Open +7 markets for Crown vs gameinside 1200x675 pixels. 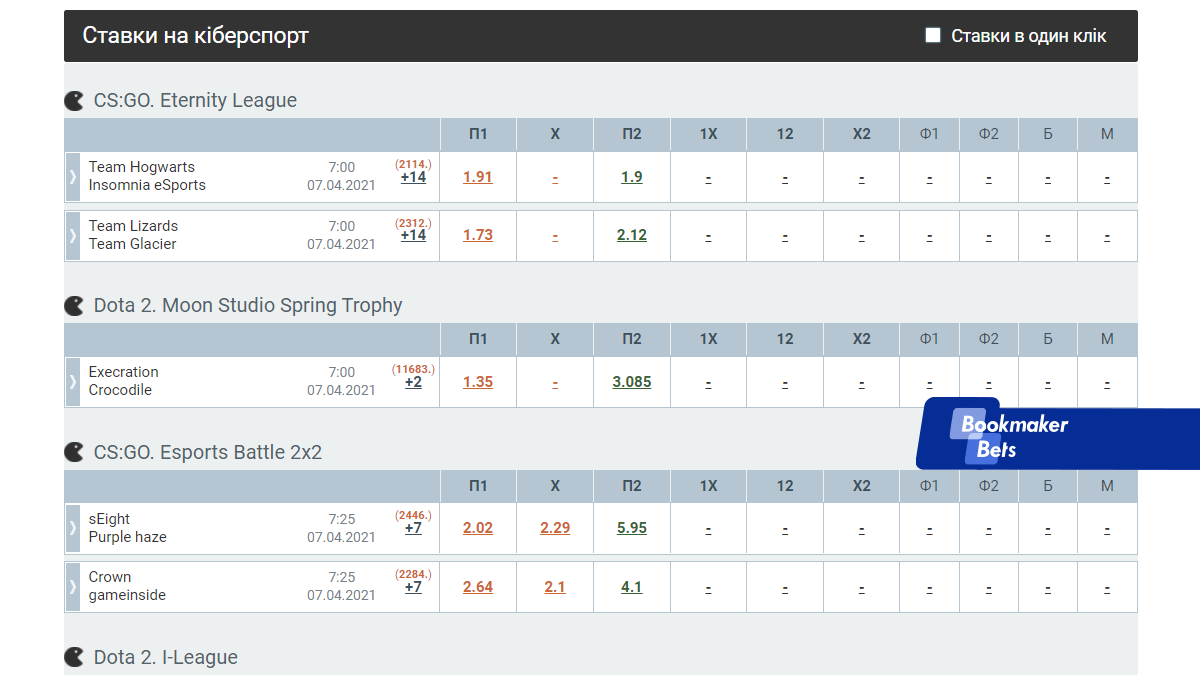click(413, 588)
